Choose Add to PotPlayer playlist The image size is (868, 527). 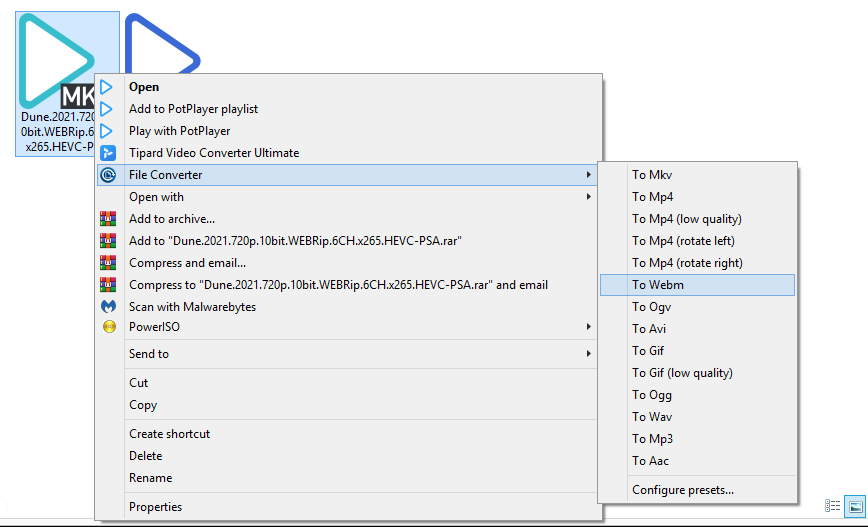tap(193, 109)
